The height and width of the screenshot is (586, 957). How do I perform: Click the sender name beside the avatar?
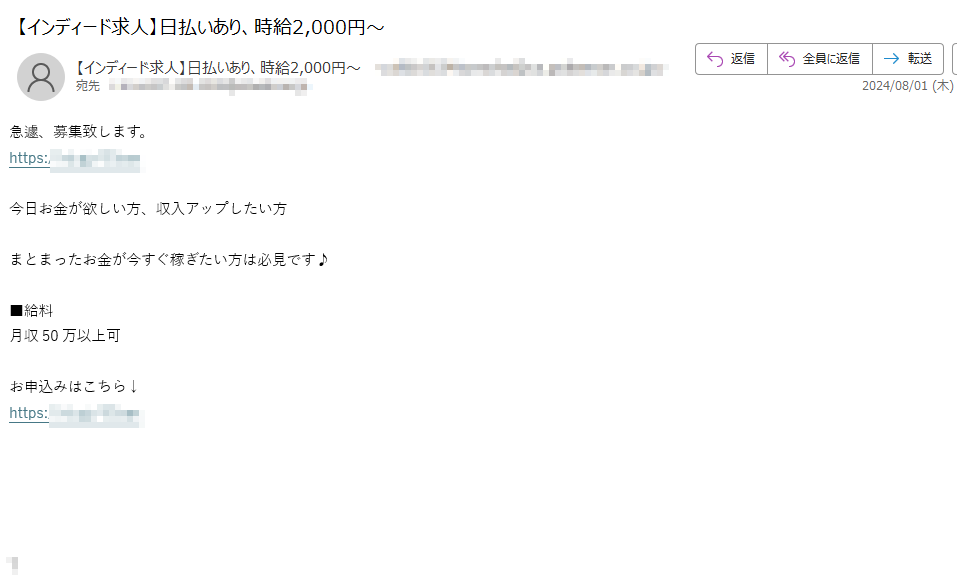coord(218,68)
